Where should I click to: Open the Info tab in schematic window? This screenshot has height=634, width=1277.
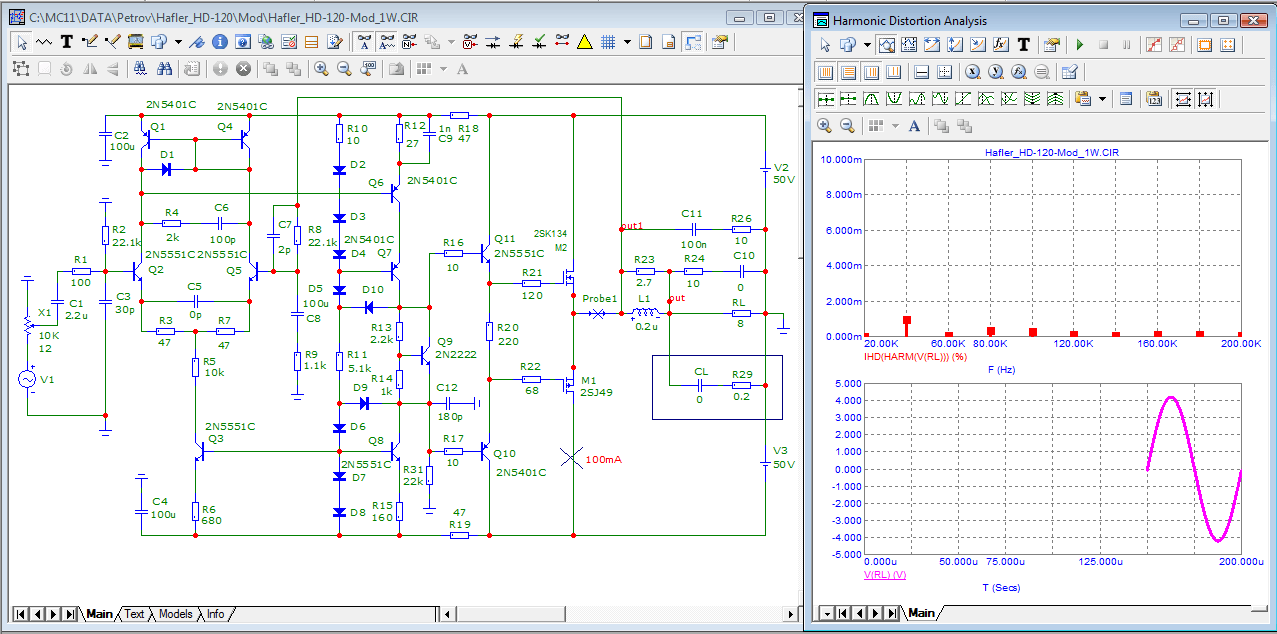pyautogui.click(x=215, y=614)
